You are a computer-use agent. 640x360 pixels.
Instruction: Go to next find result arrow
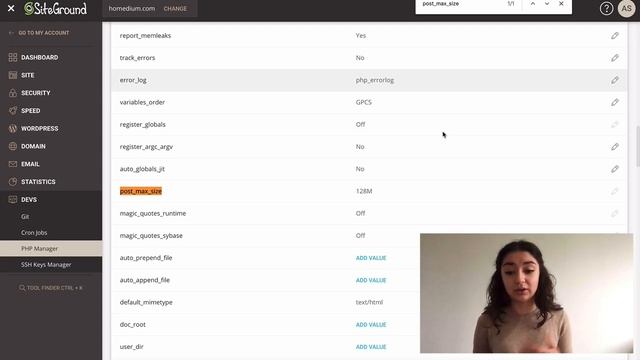click(547, 4)
